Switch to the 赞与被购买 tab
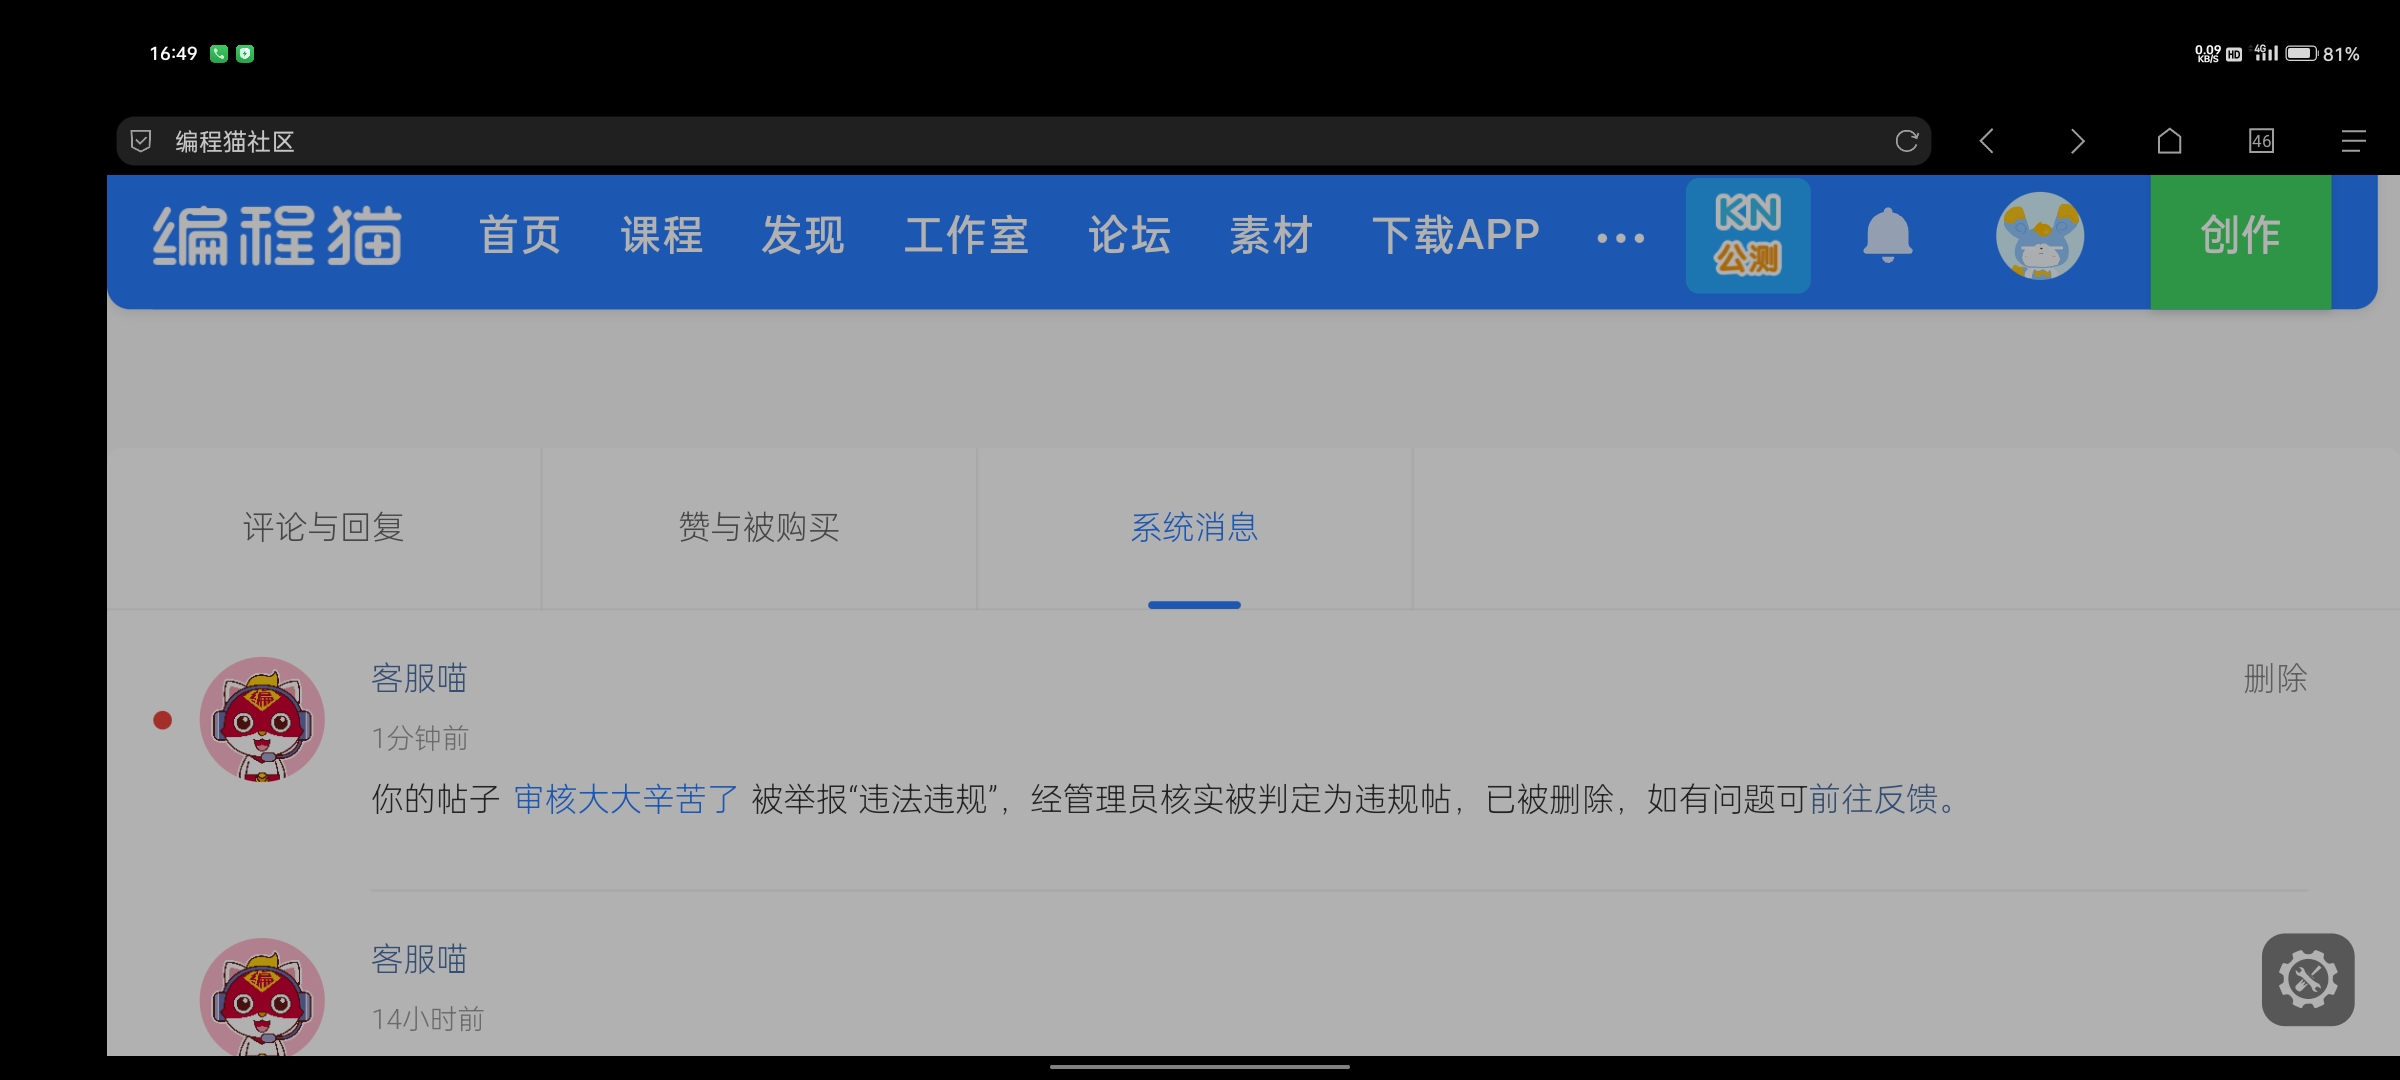 [759, 527]
